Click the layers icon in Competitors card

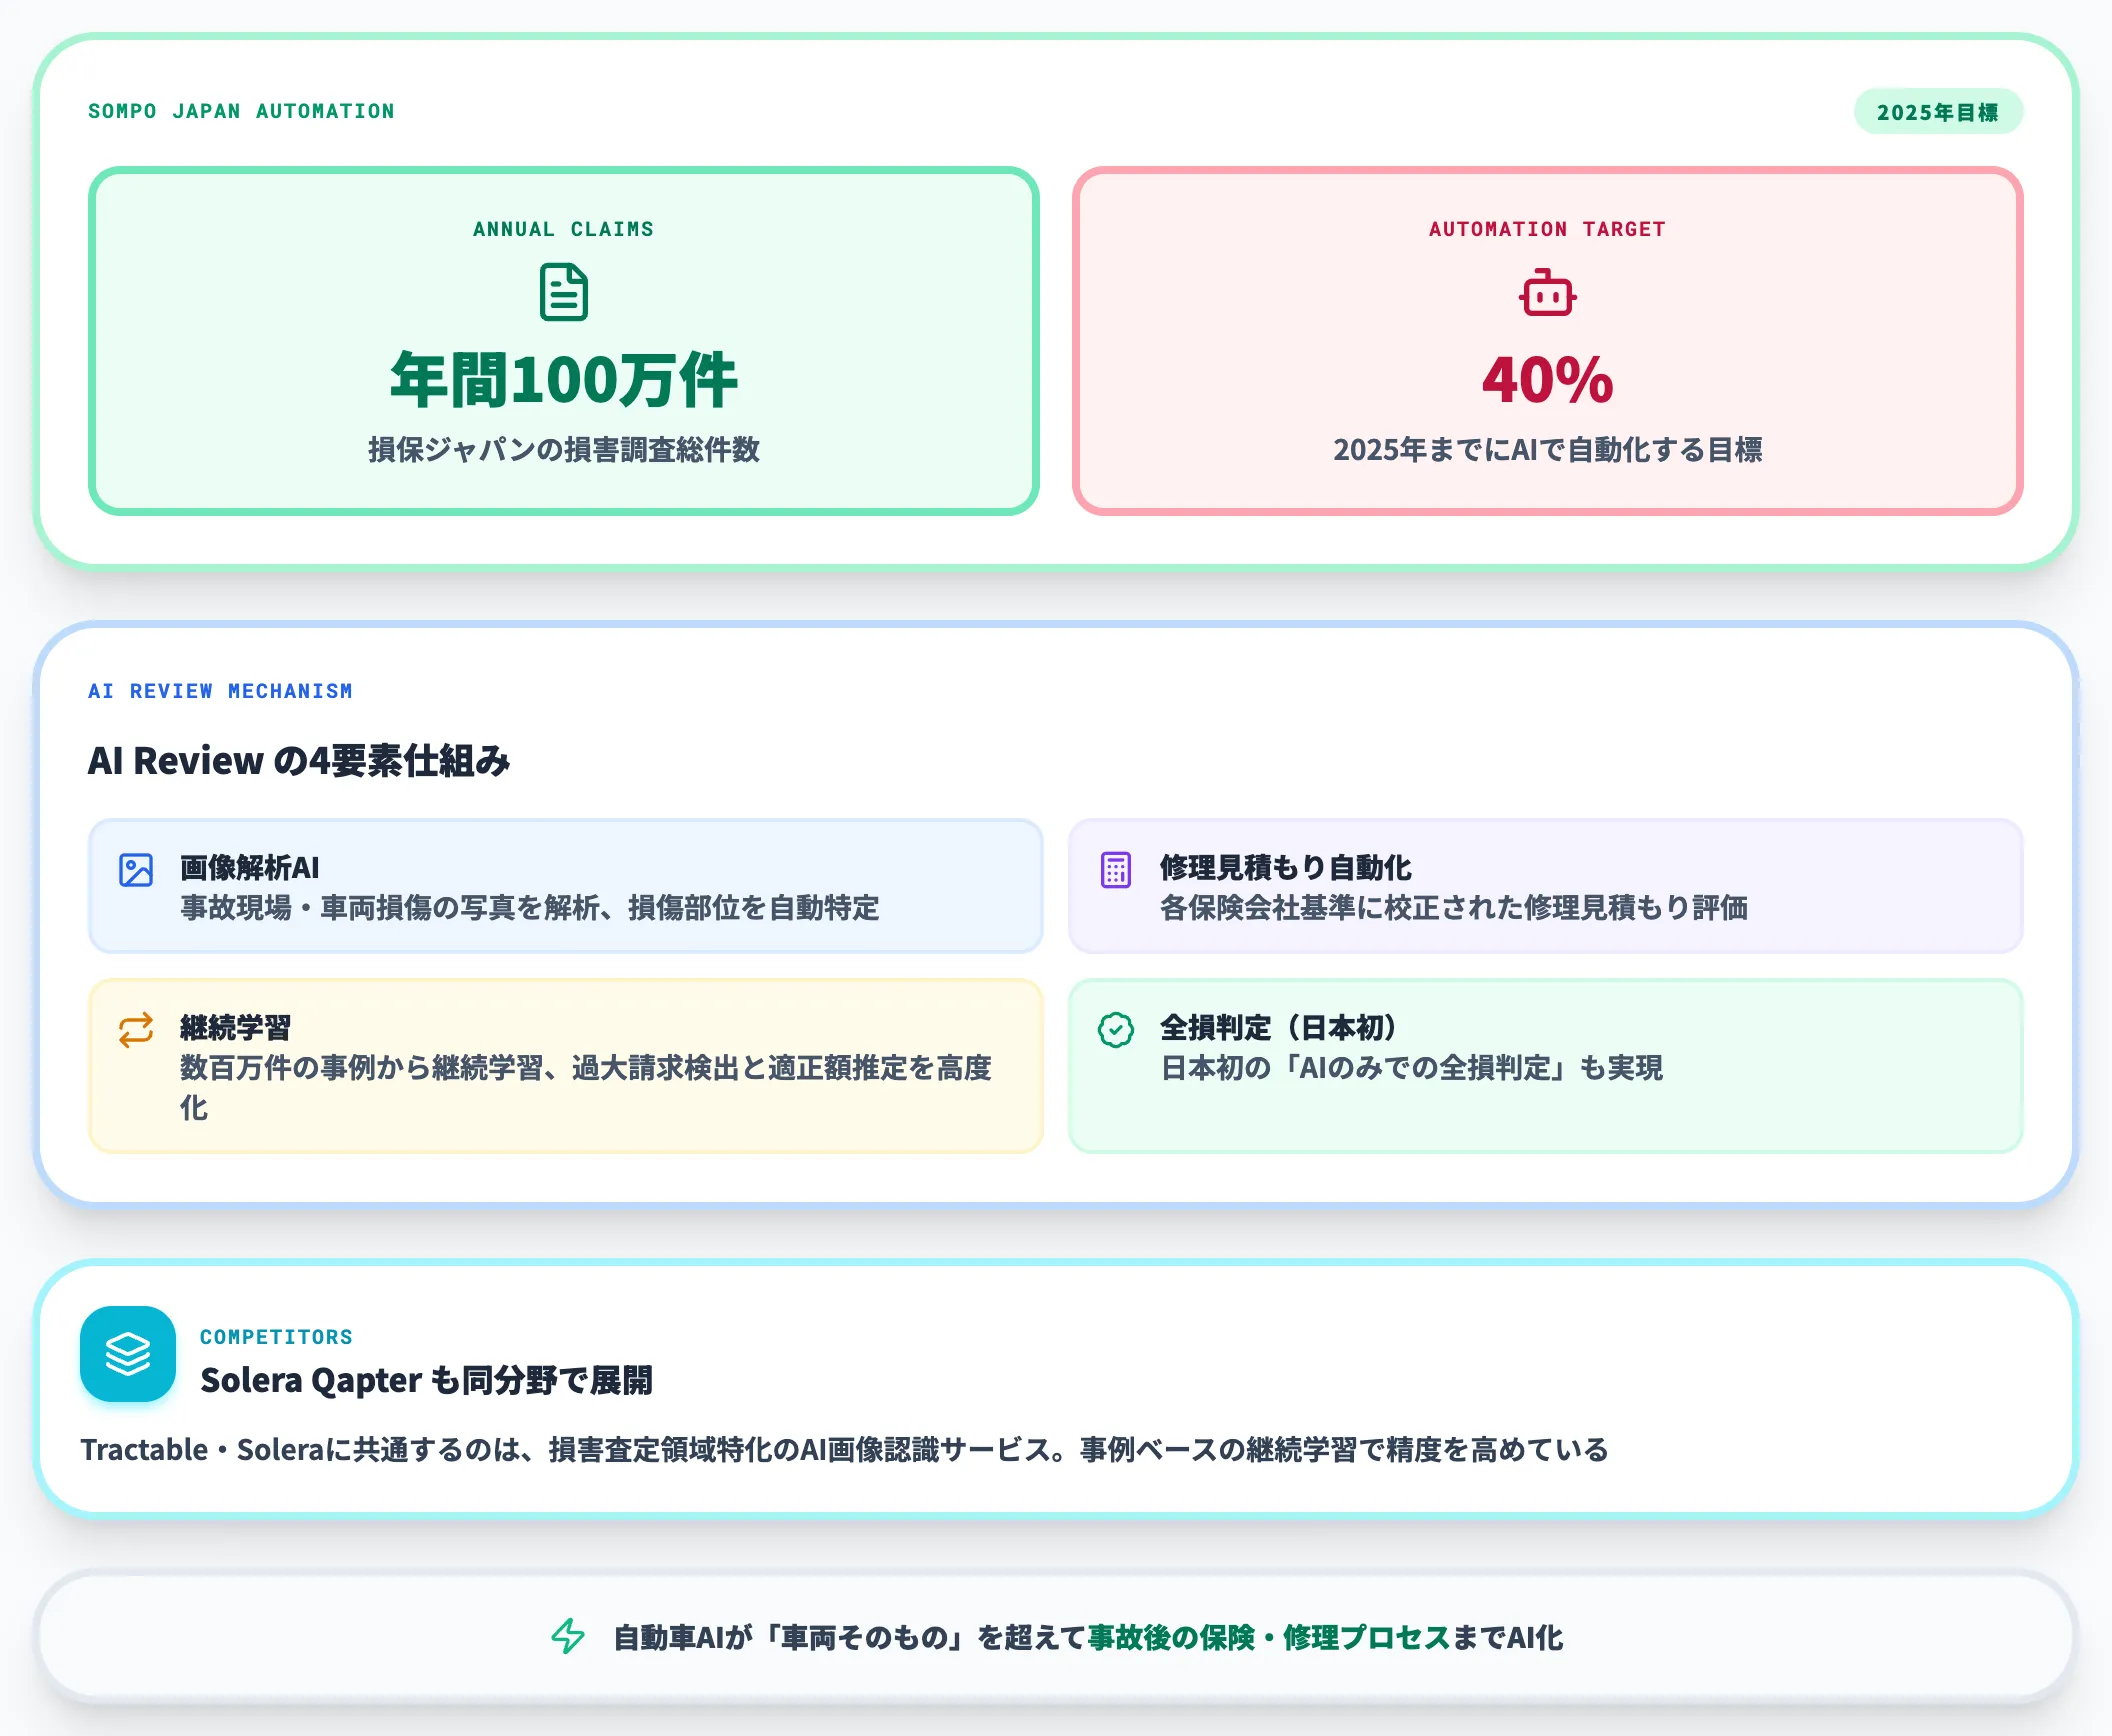pyautogui.click(x=128, y=1354)
